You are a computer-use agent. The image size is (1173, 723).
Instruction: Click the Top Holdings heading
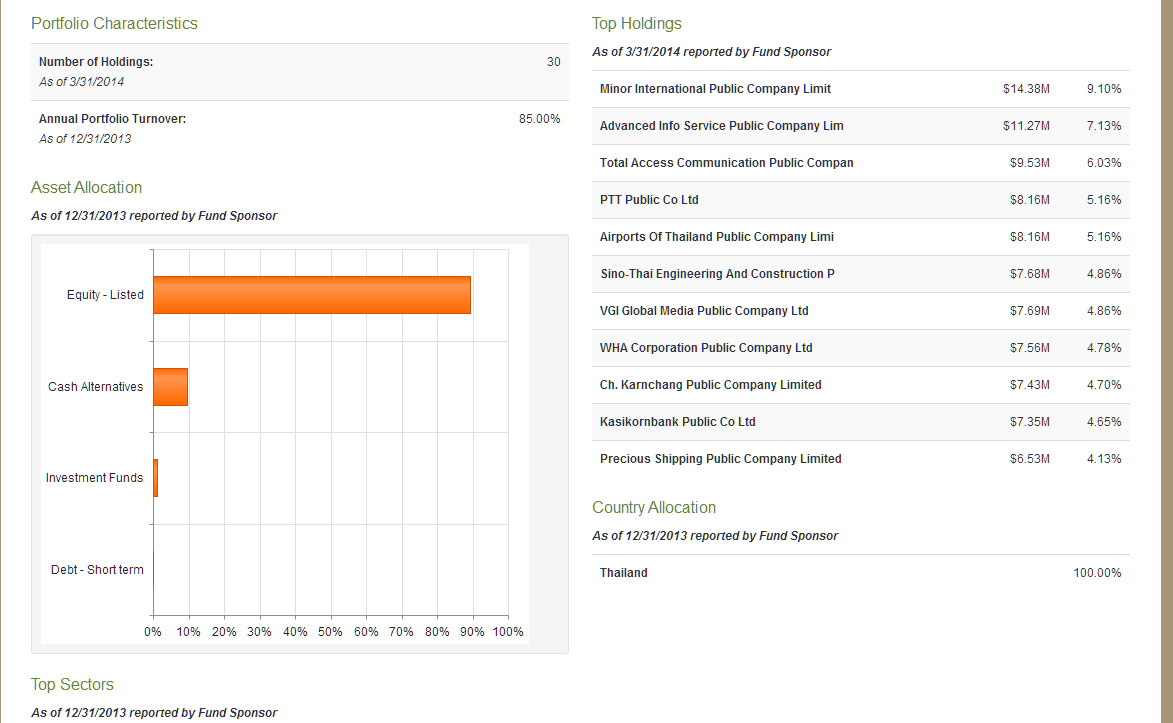(x=637, y=24)
